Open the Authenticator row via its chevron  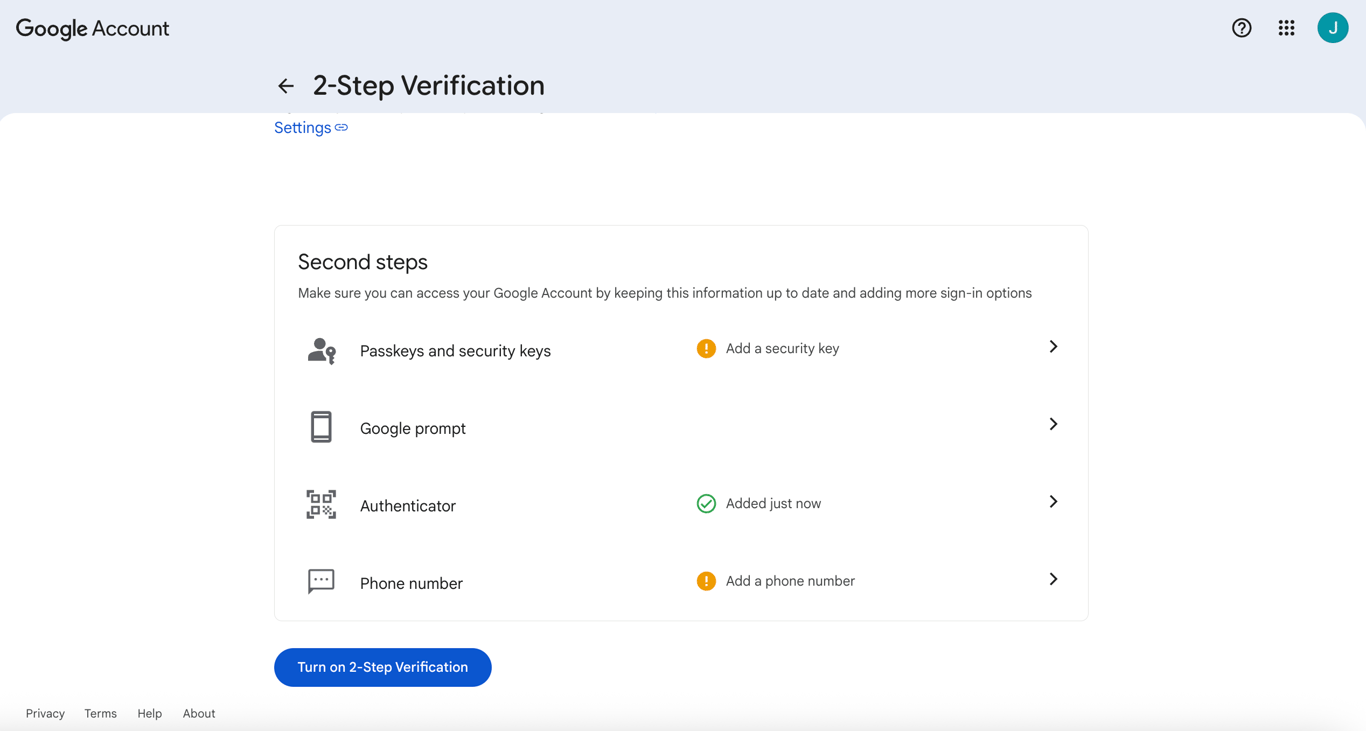pos(1053,502)
